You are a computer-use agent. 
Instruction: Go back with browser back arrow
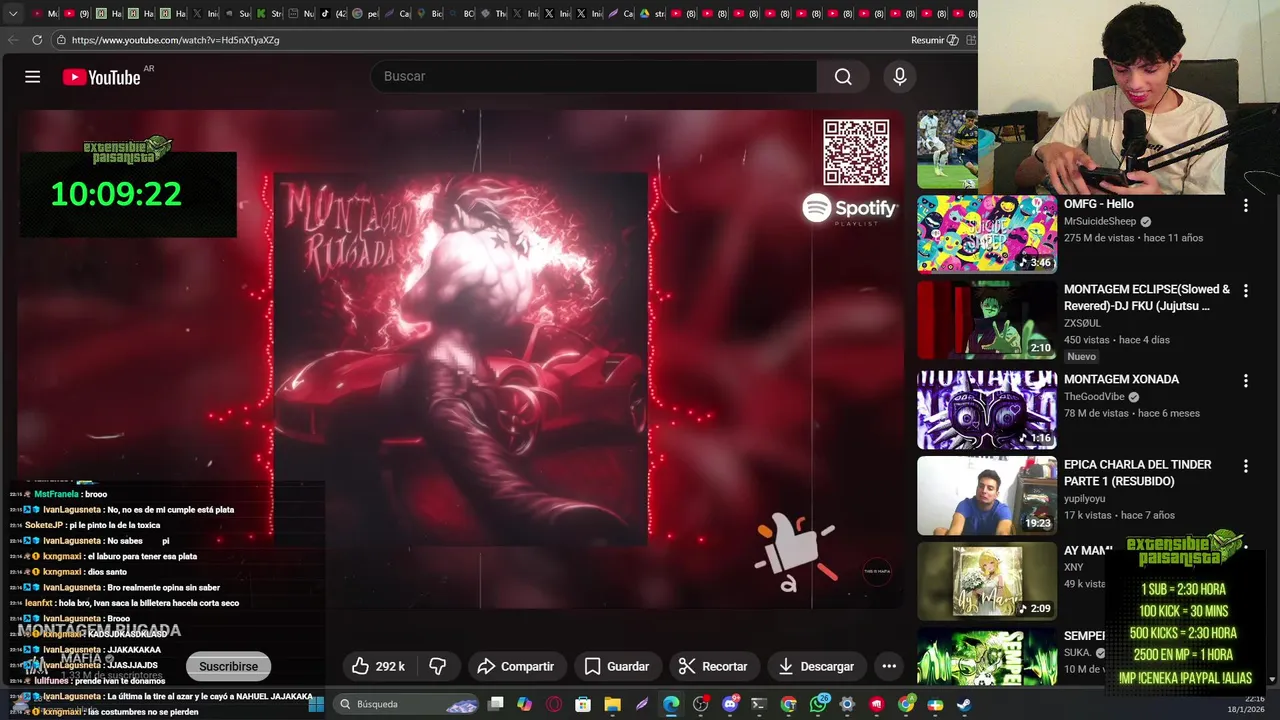click(13, 40)
